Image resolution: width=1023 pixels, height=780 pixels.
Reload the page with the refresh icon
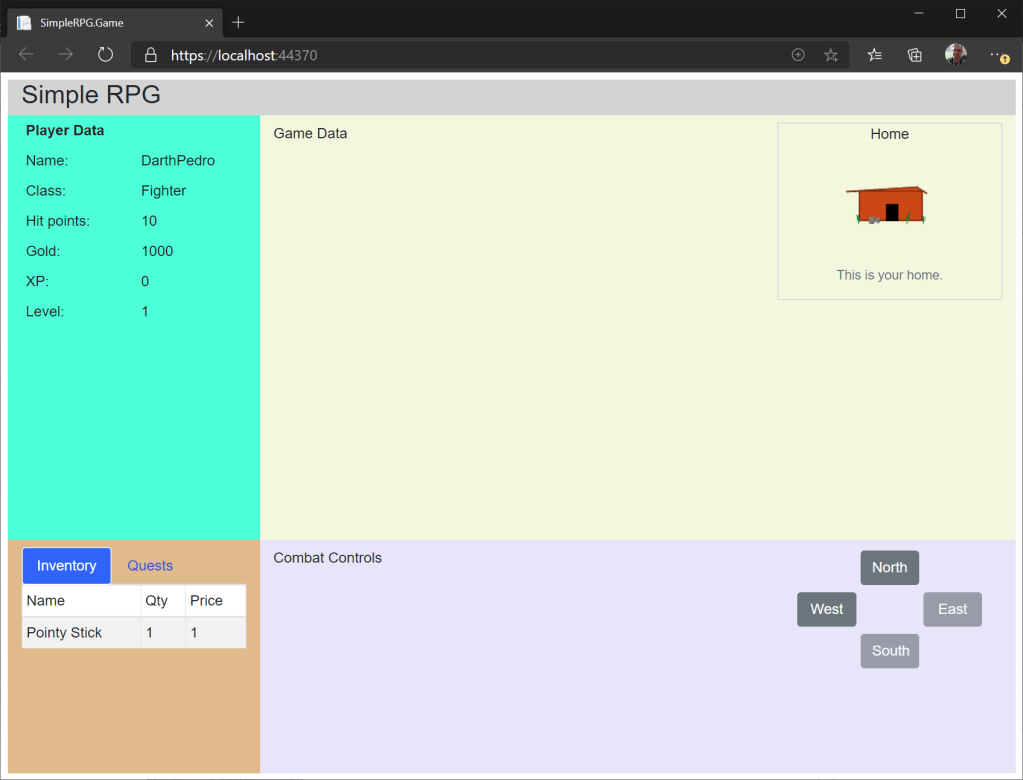click(105, 55)
